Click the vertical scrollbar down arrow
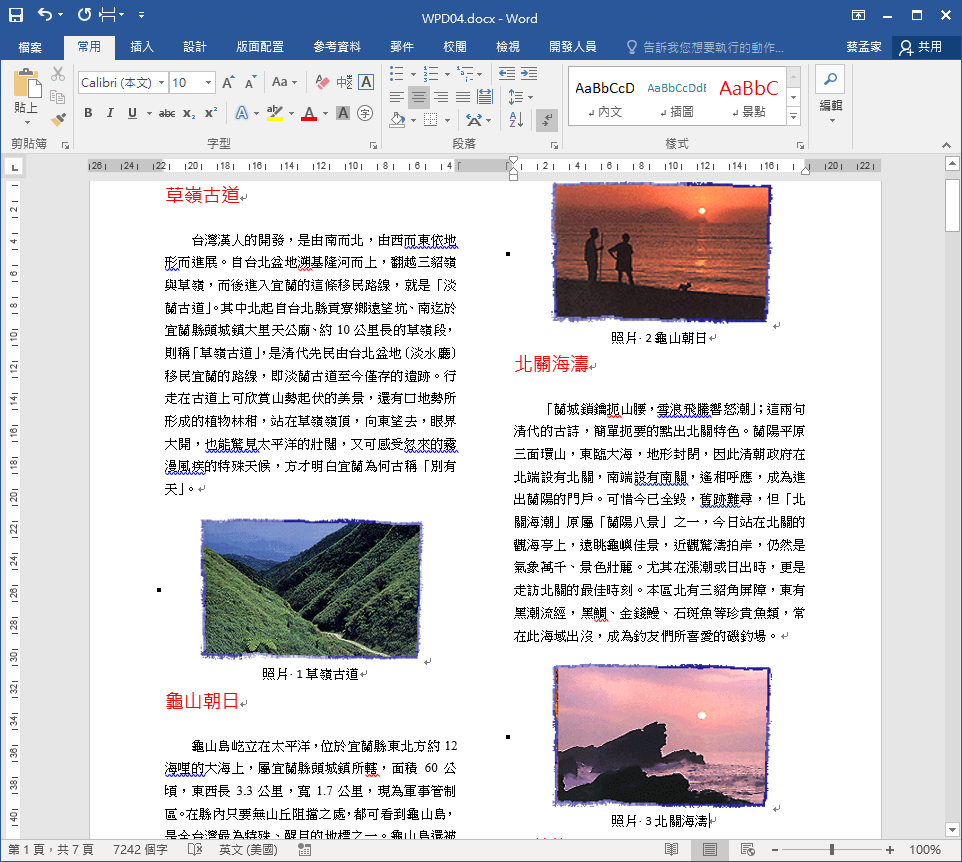Image resolution: width=962 pixels, height=862 pixels. click(x=952, y=829)
